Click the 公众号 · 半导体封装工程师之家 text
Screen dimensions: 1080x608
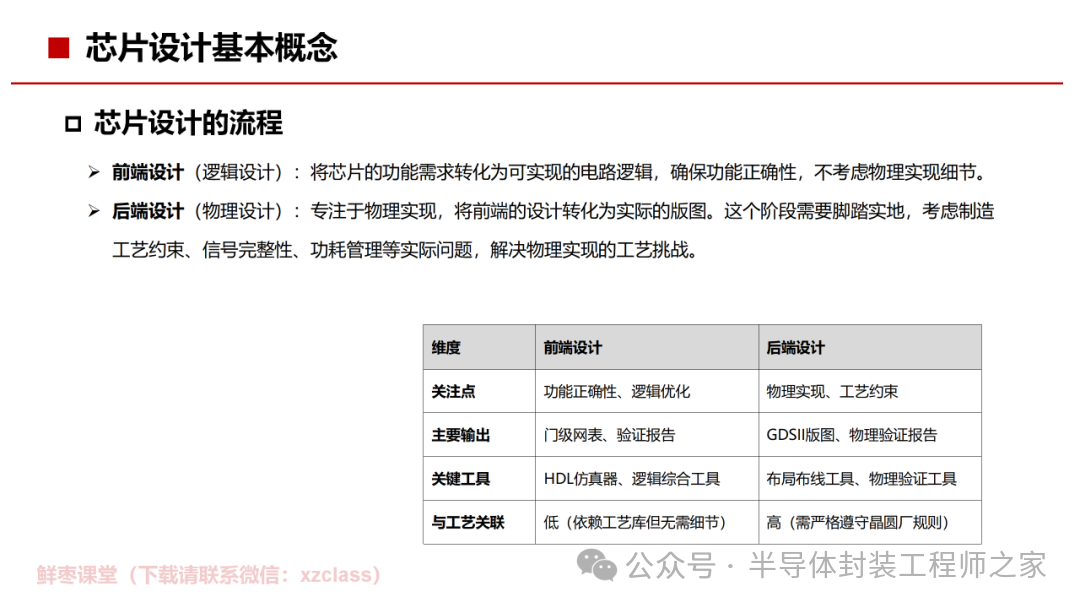(835, 566)
